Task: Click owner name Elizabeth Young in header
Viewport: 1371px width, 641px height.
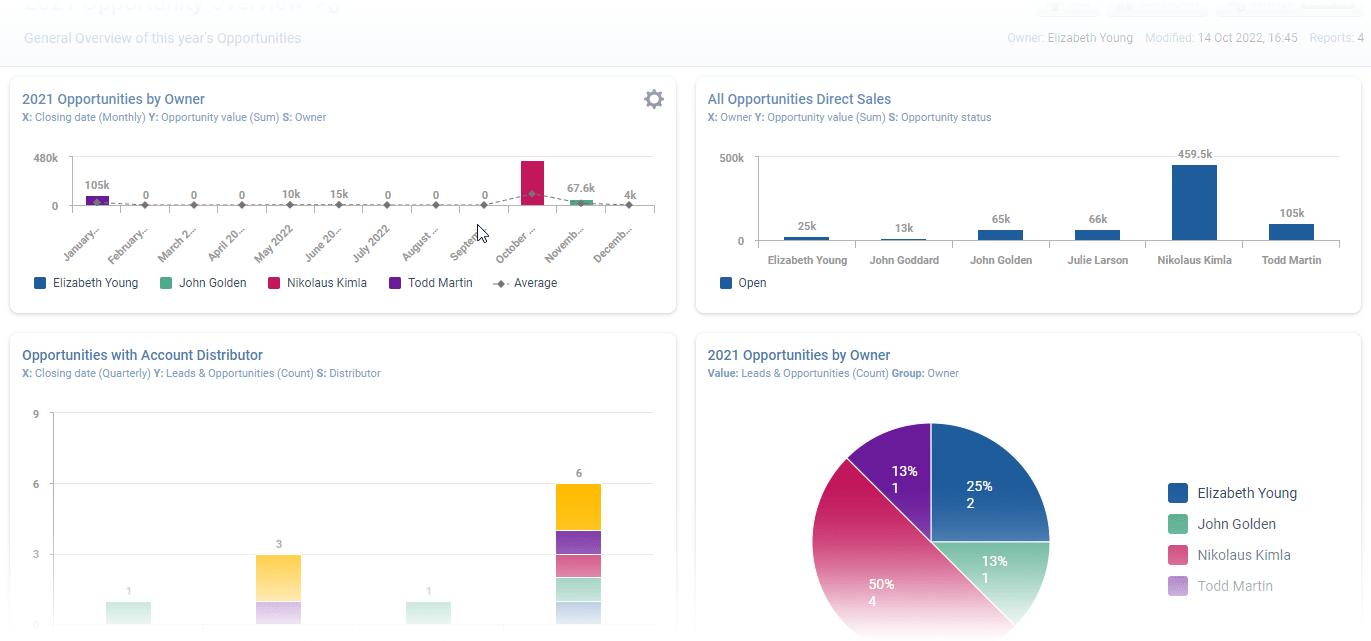Action: 1090,38
